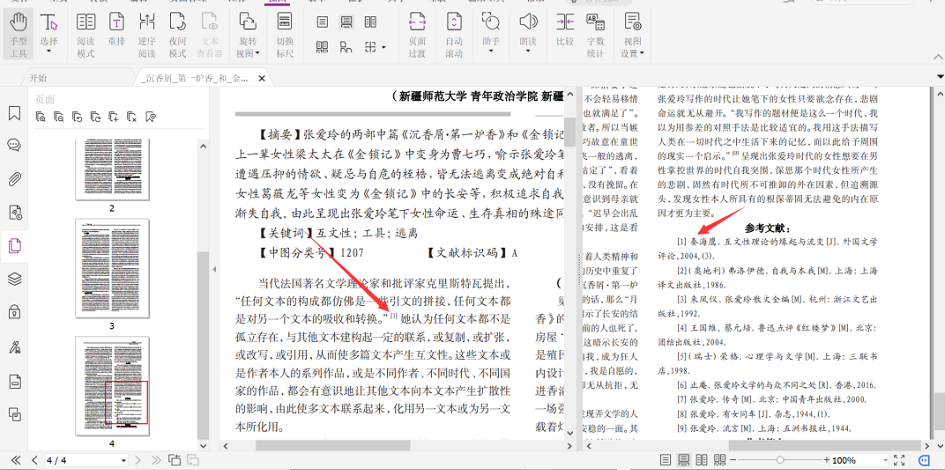Collapse the navigation panel with side arrow

pyautogui.click(x=215, y=271)
